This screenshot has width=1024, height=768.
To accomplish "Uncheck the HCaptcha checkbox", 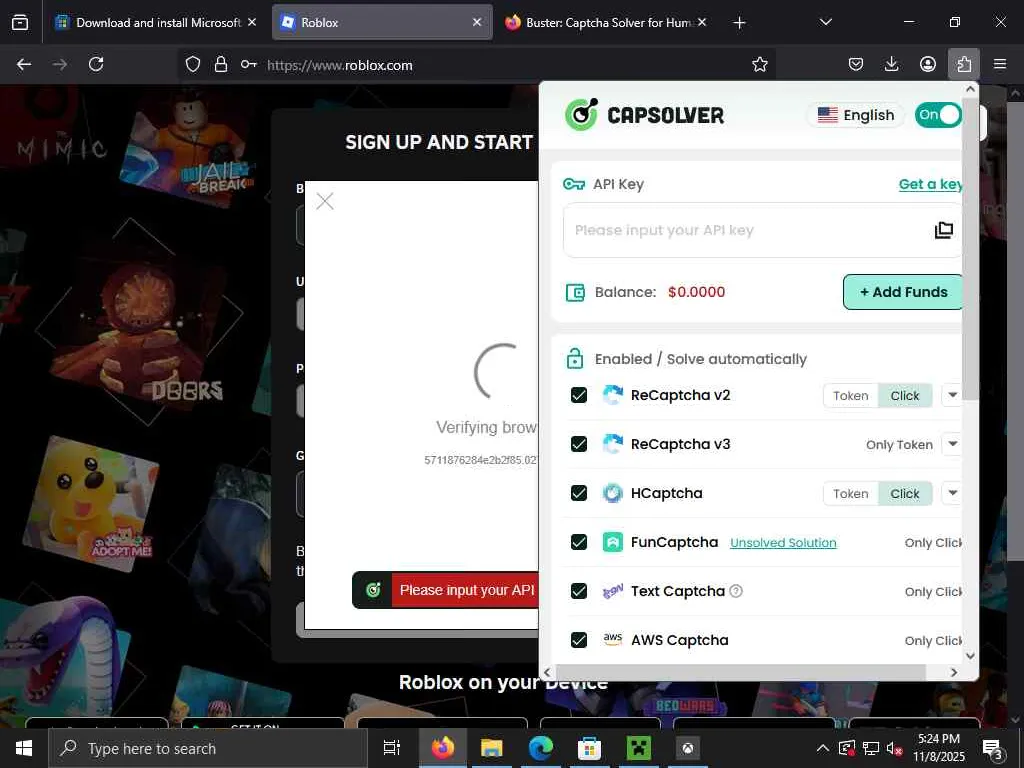I will coord(579,493).
